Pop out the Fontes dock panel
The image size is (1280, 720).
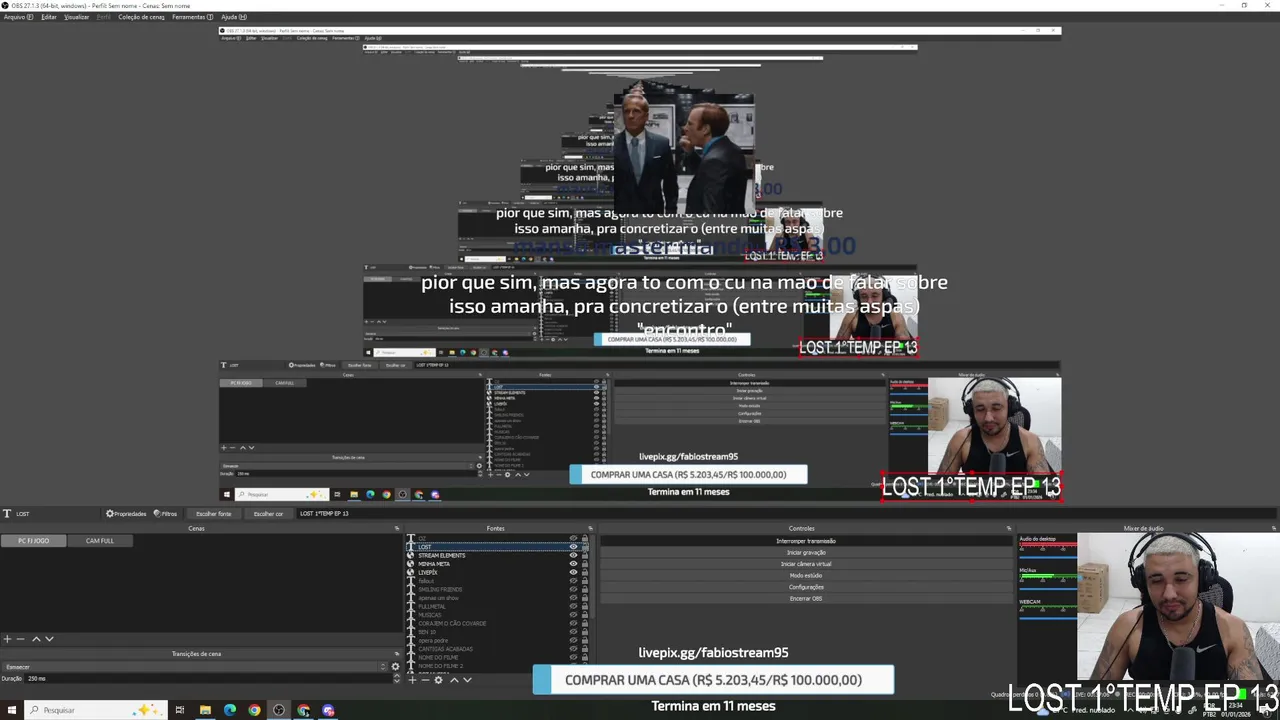590,528
